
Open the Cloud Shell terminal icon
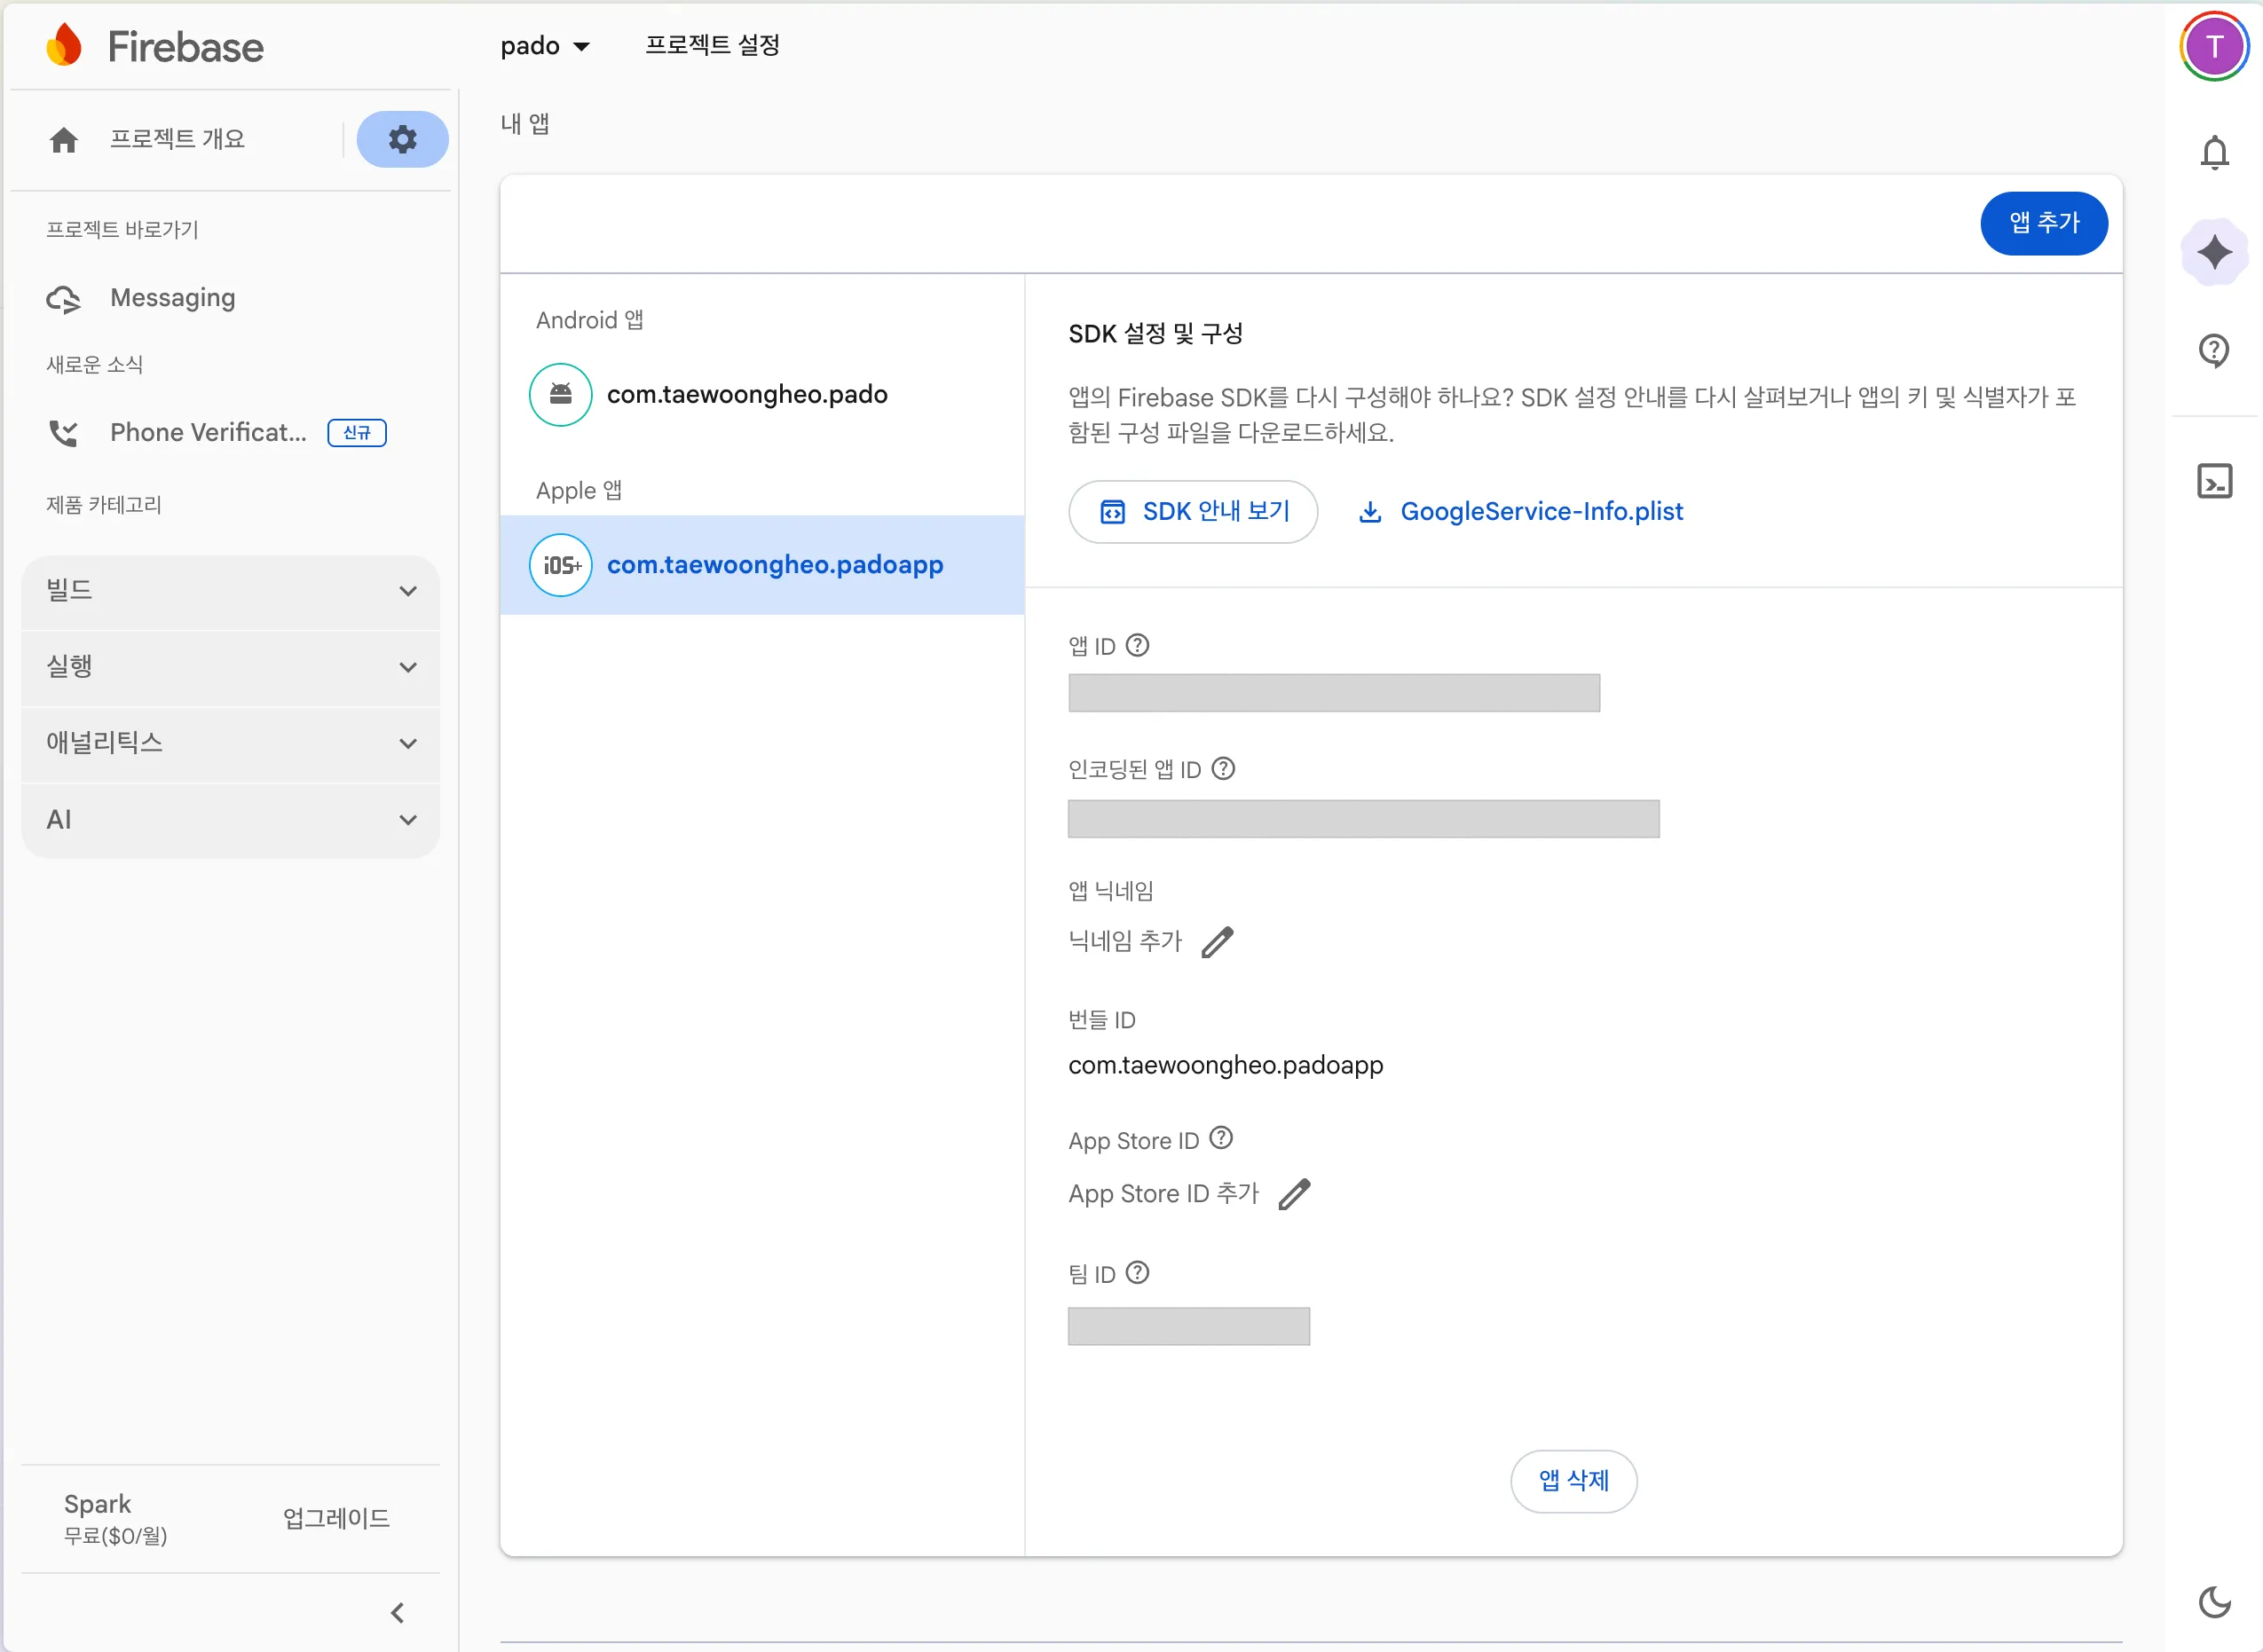2214,481
